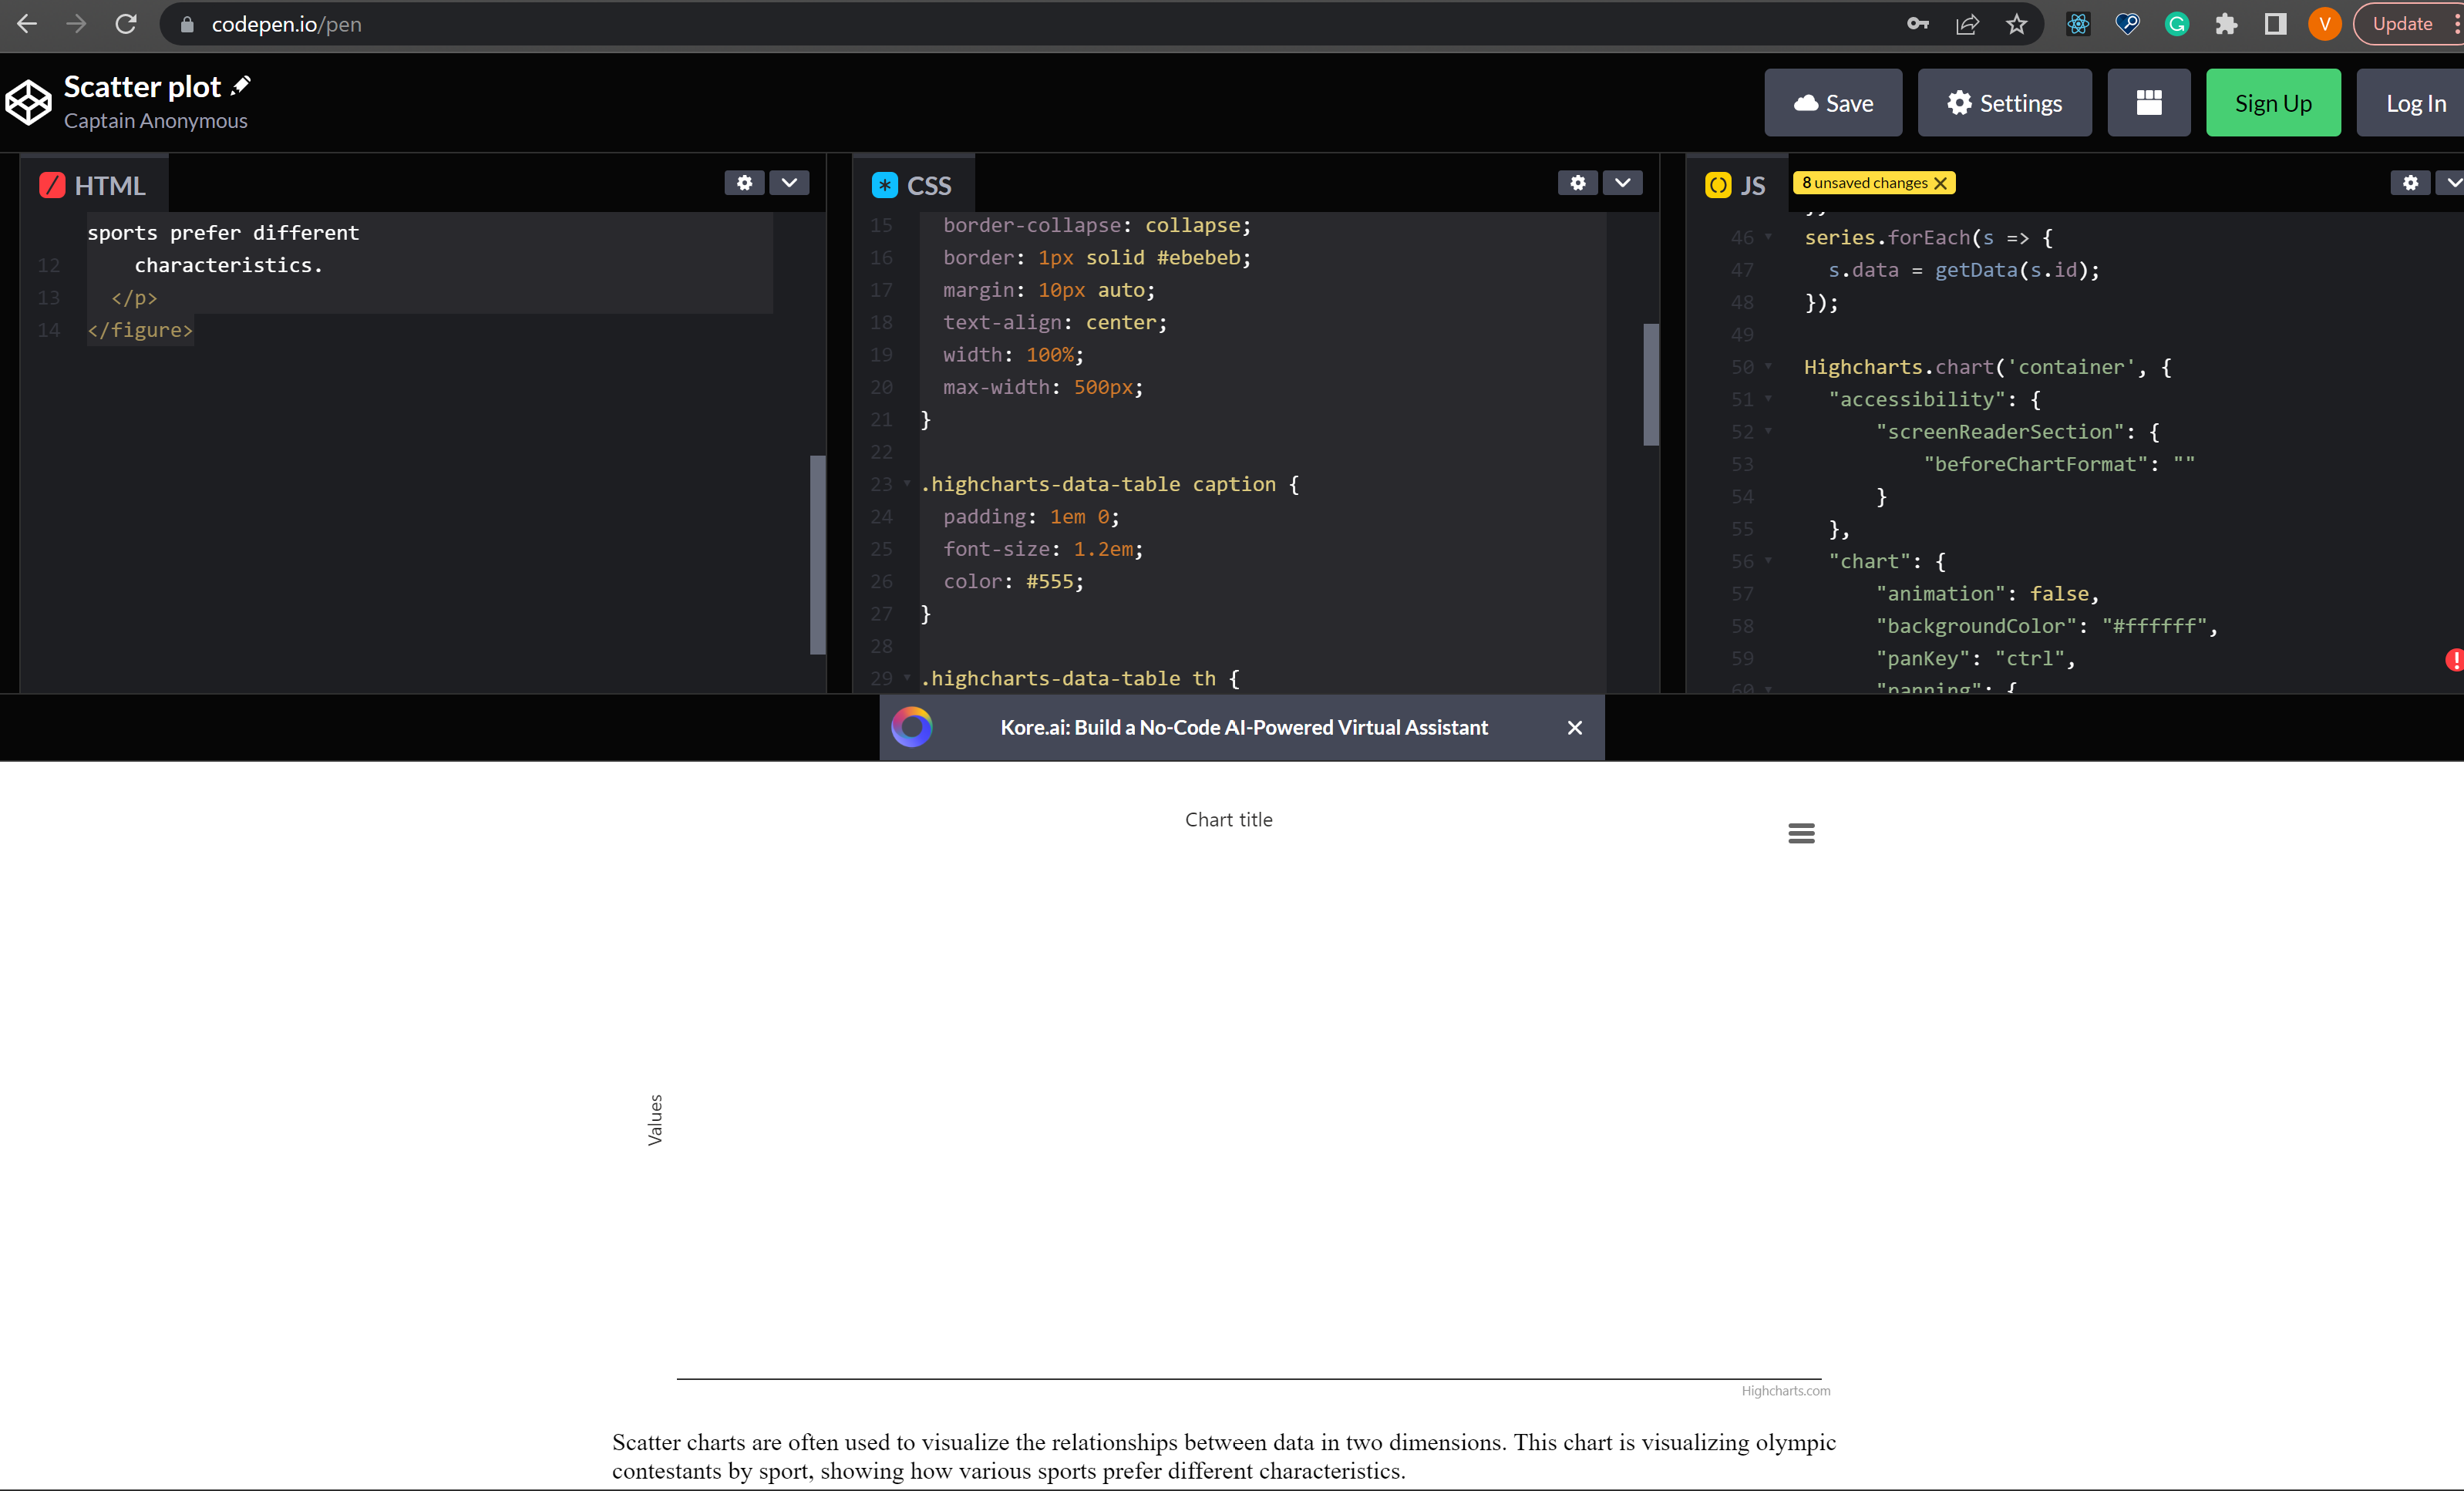Bookmark this page with the star icon

pyautogui.click(x=2016, y=24)
